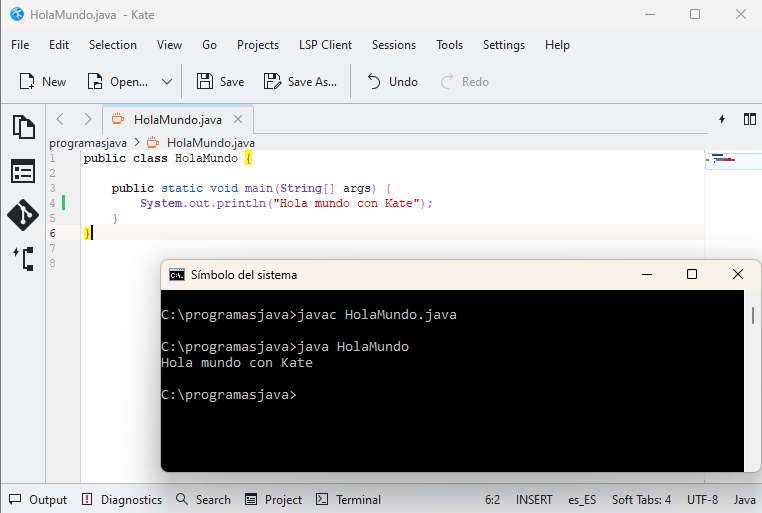Open the Selection menu

[x=113, y=45]
